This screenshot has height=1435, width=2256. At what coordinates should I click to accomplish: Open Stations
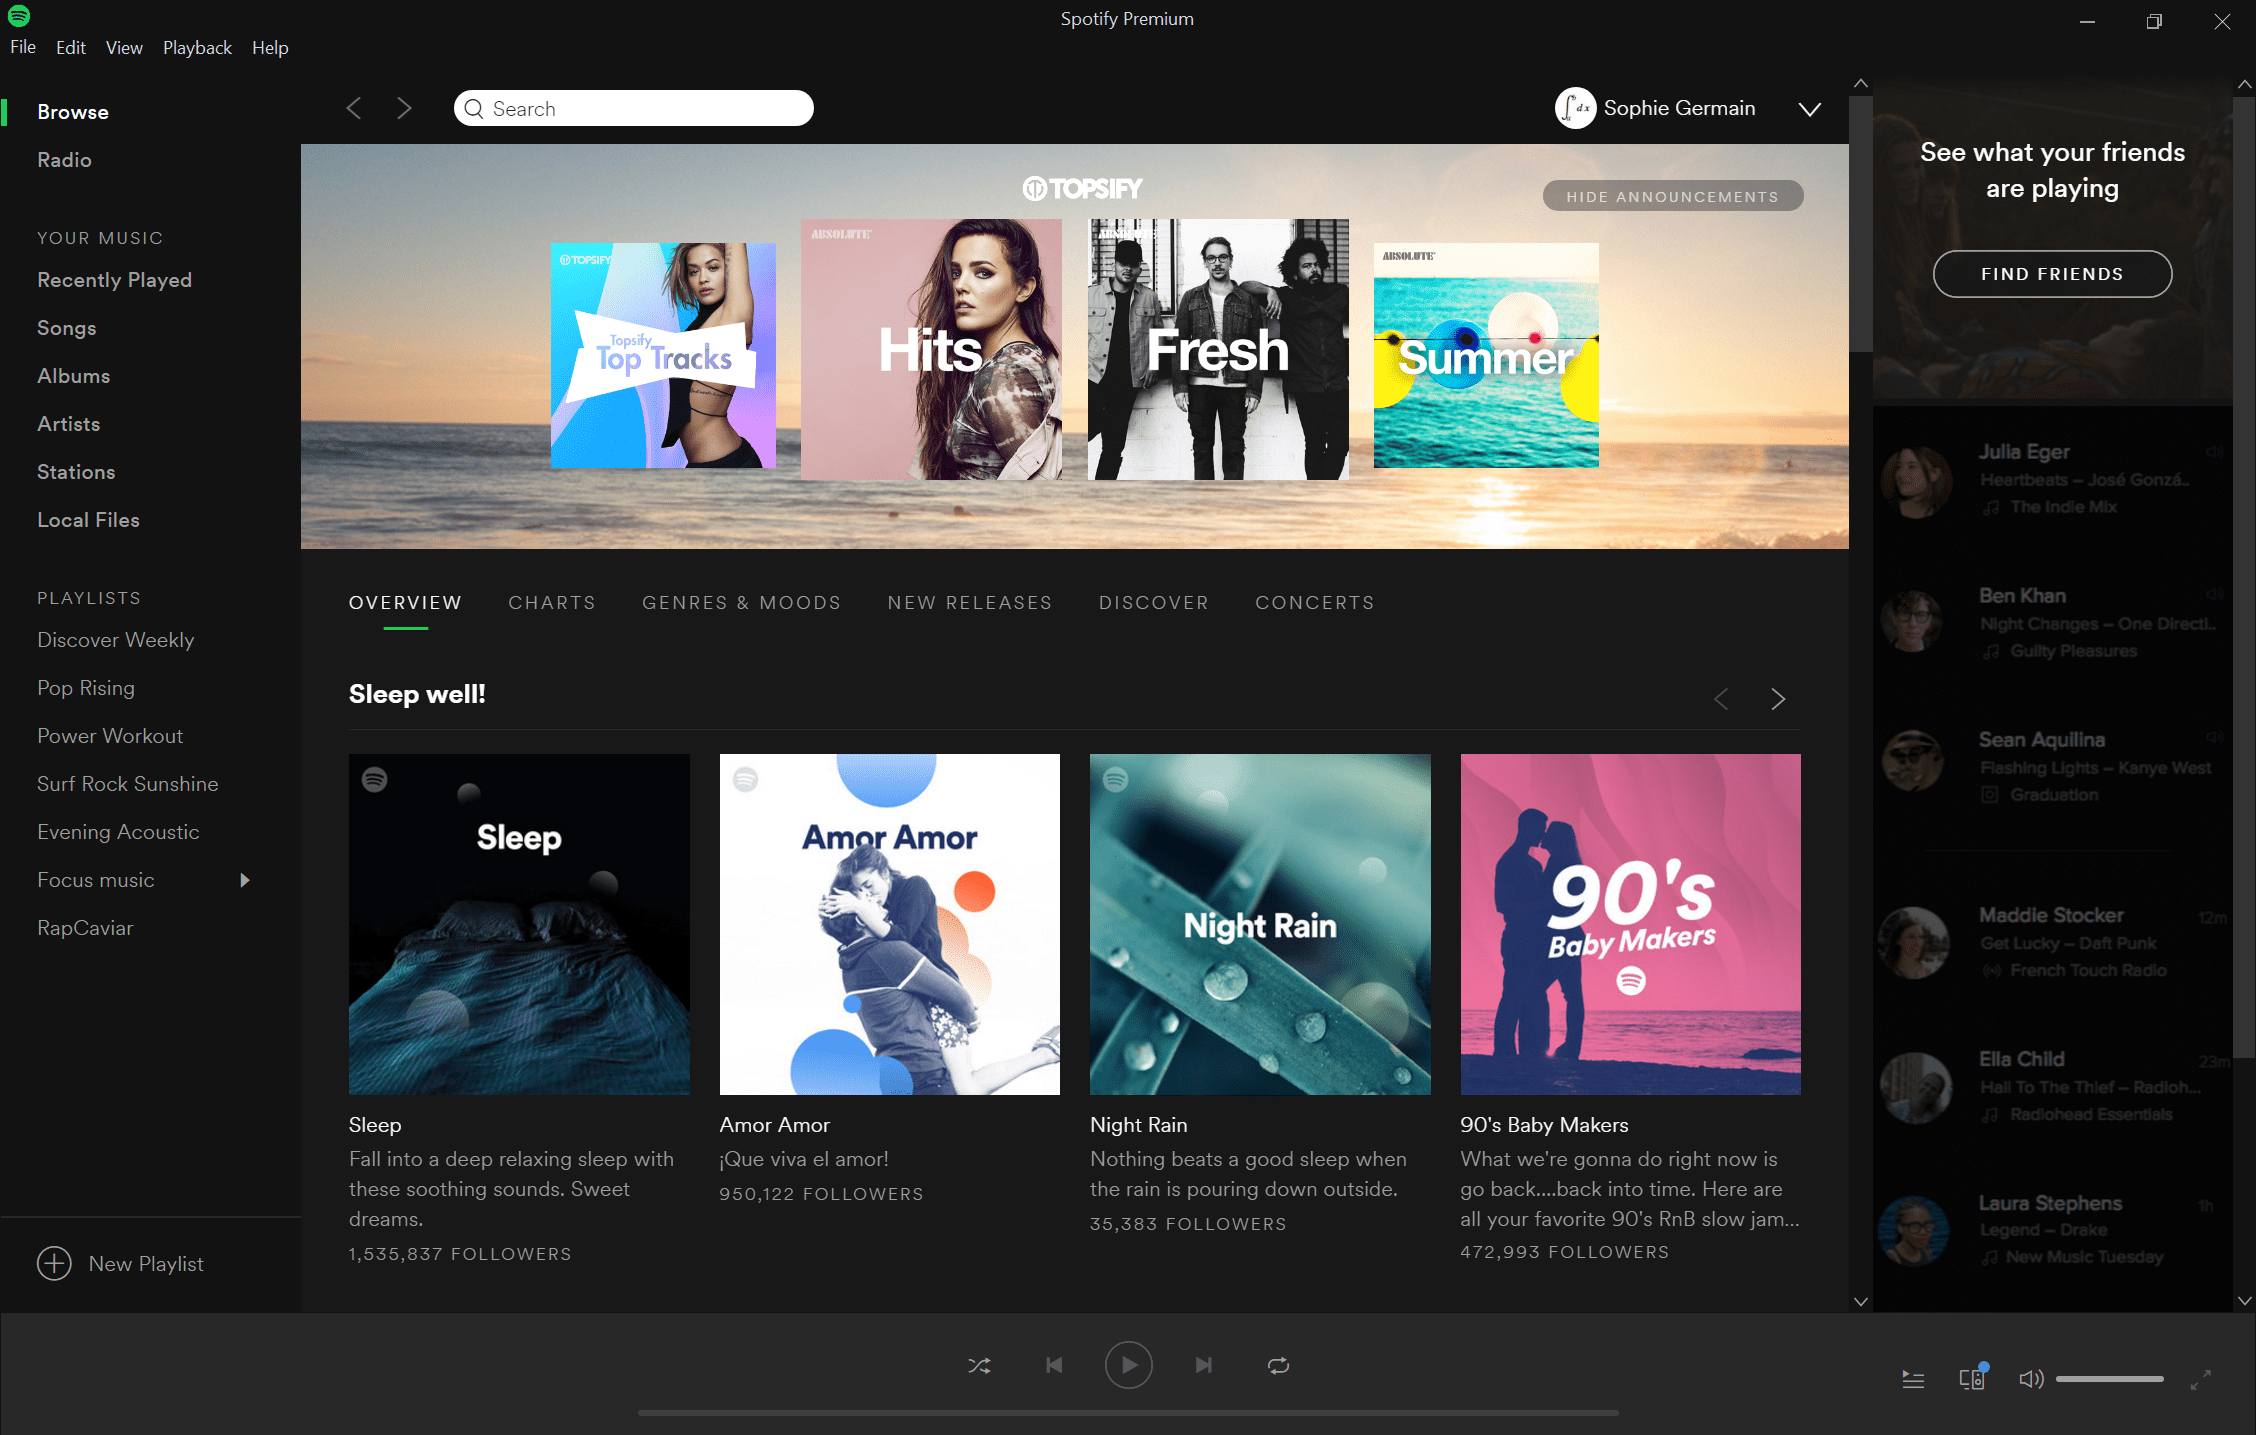[76, 472]
